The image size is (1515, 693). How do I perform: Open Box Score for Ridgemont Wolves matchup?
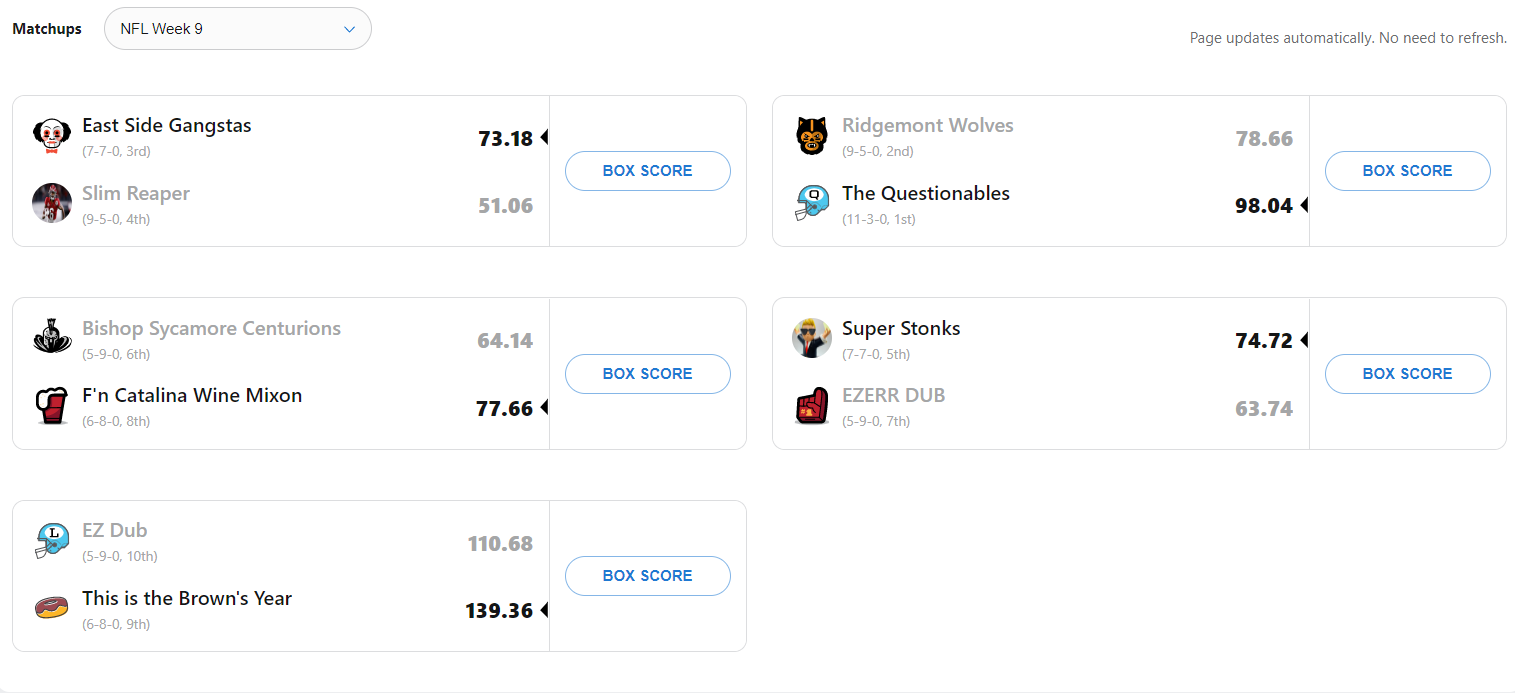(1407, 171)
